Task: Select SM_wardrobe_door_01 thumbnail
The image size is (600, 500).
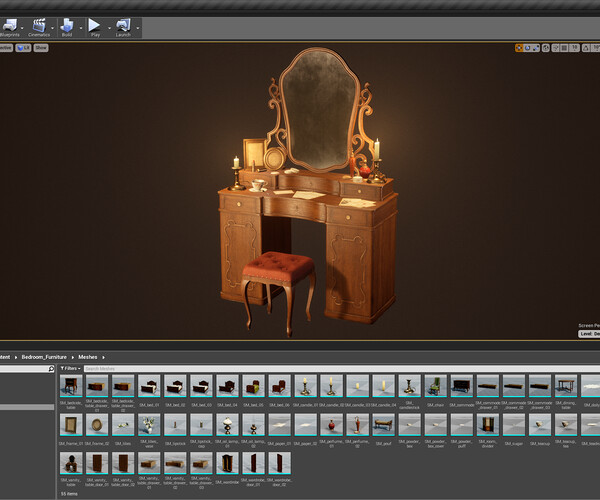Action: click(253, 463)
